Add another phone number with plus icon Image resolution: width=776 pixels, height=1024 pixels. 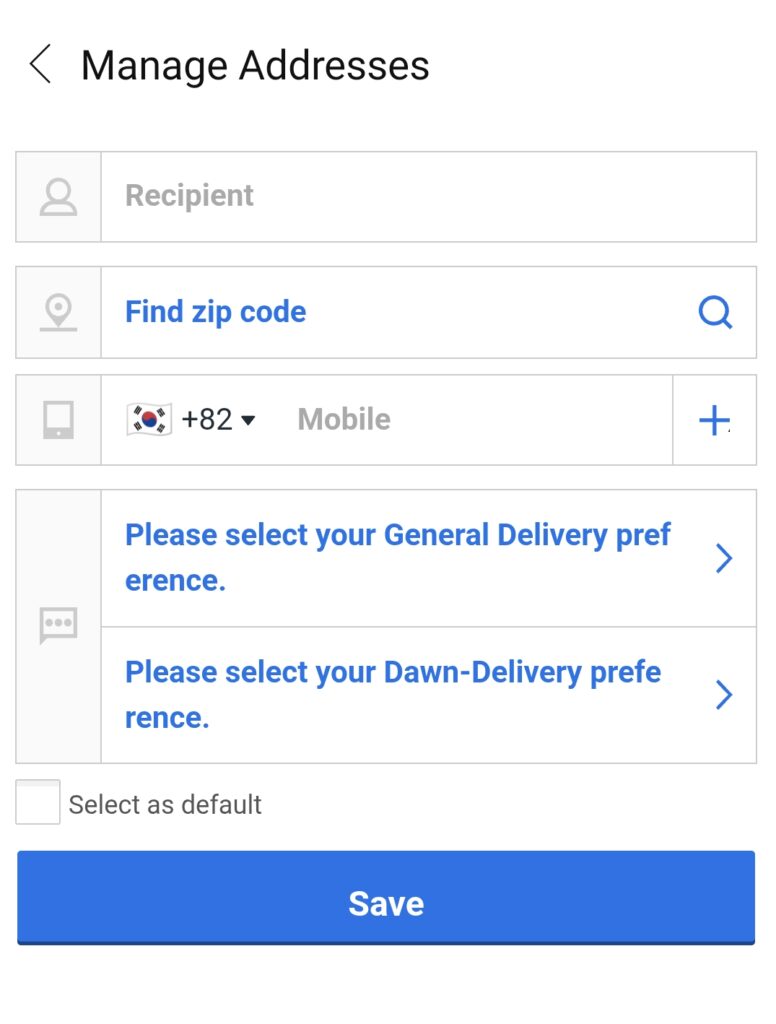[714, 421]
